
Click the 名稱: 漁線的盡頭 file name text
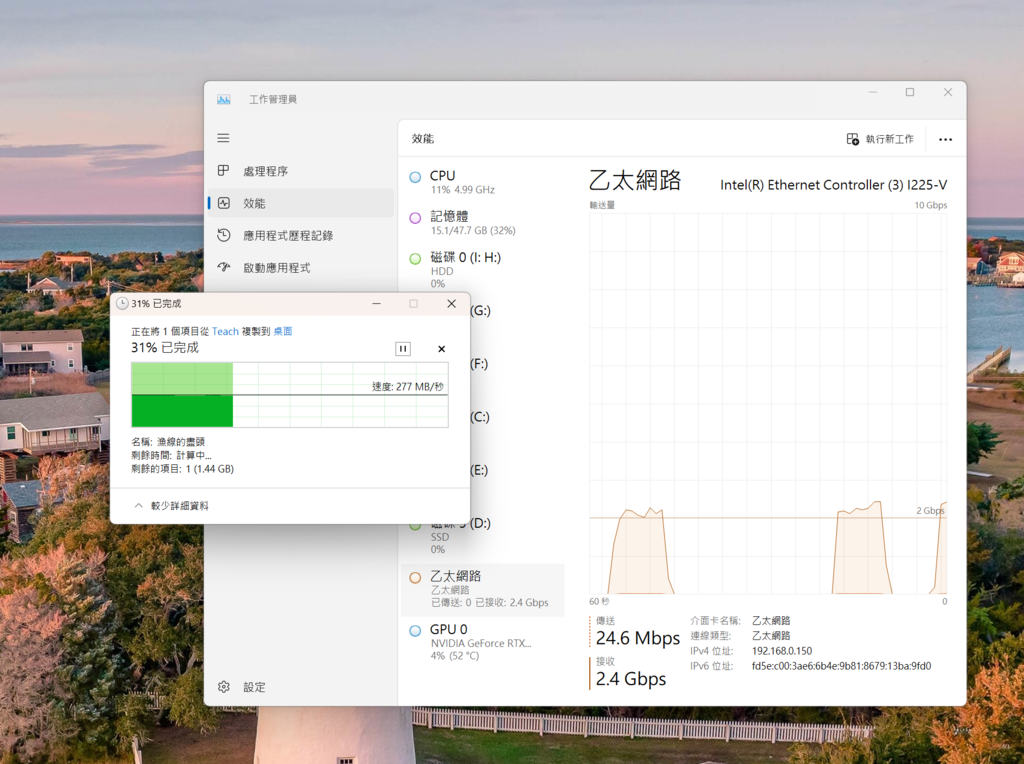click(168, 442)
